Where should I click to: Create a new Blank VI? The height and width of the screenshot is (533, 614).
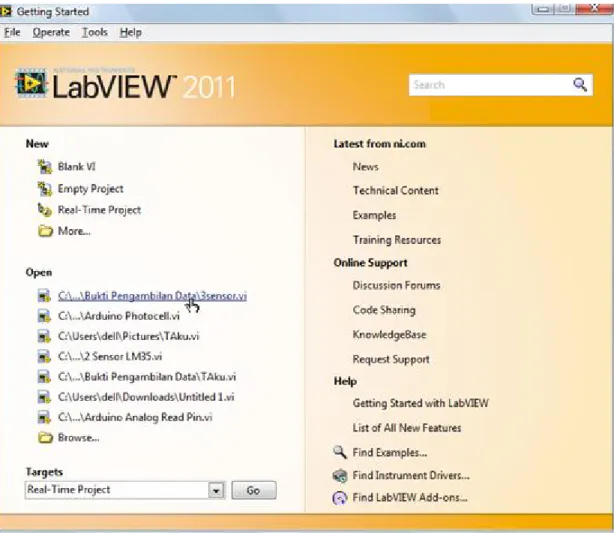[77, 167]
